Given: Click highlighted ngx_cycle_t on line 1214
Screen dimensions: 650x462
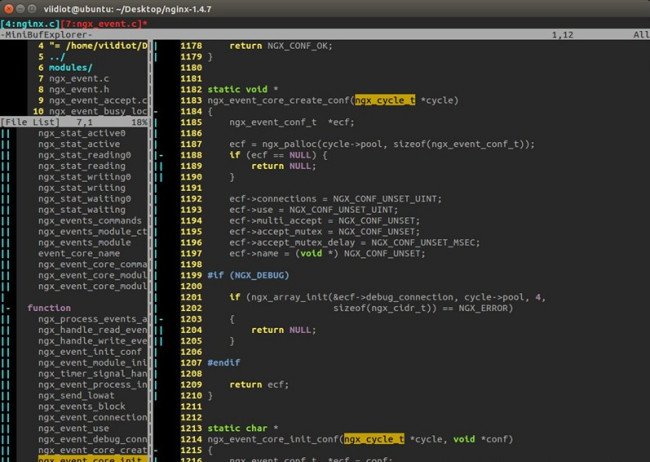Looking at the screenshot, I should 372,438.
